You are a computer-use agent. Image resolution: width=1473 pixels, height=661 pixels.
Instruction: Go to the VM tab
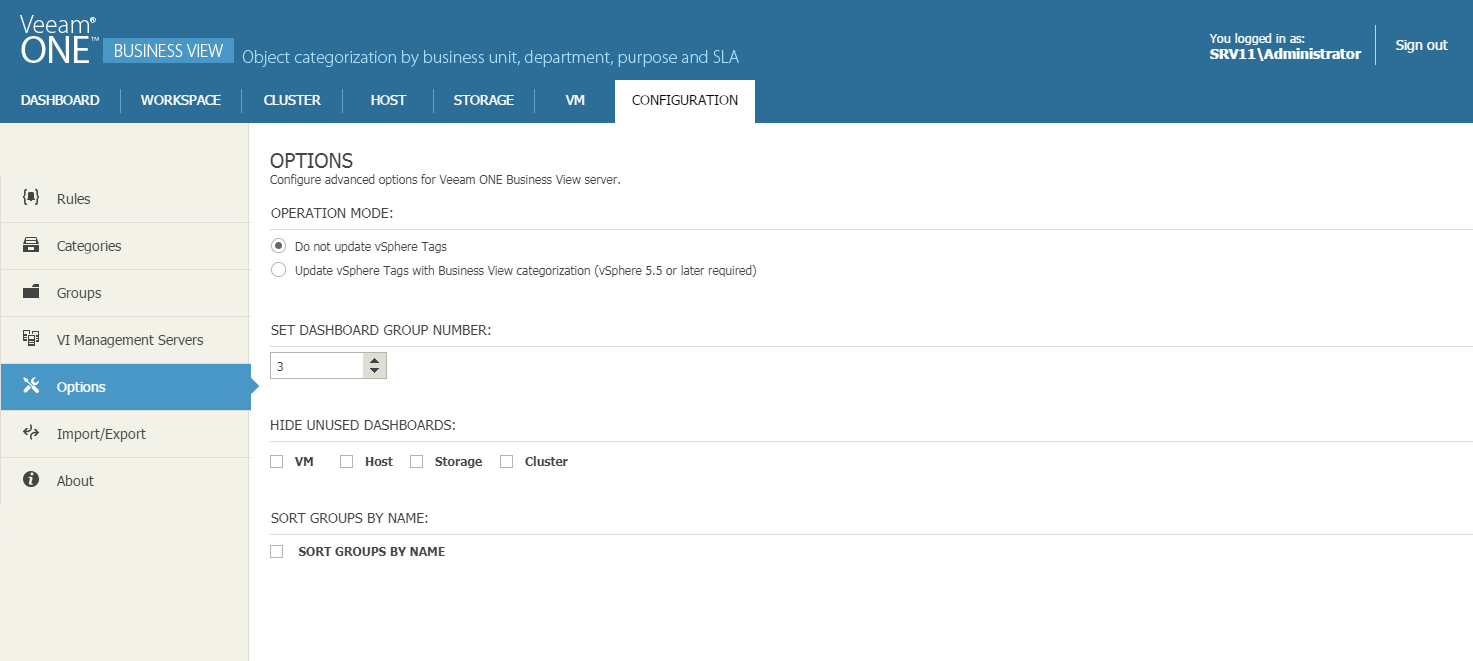pos(575,100)
